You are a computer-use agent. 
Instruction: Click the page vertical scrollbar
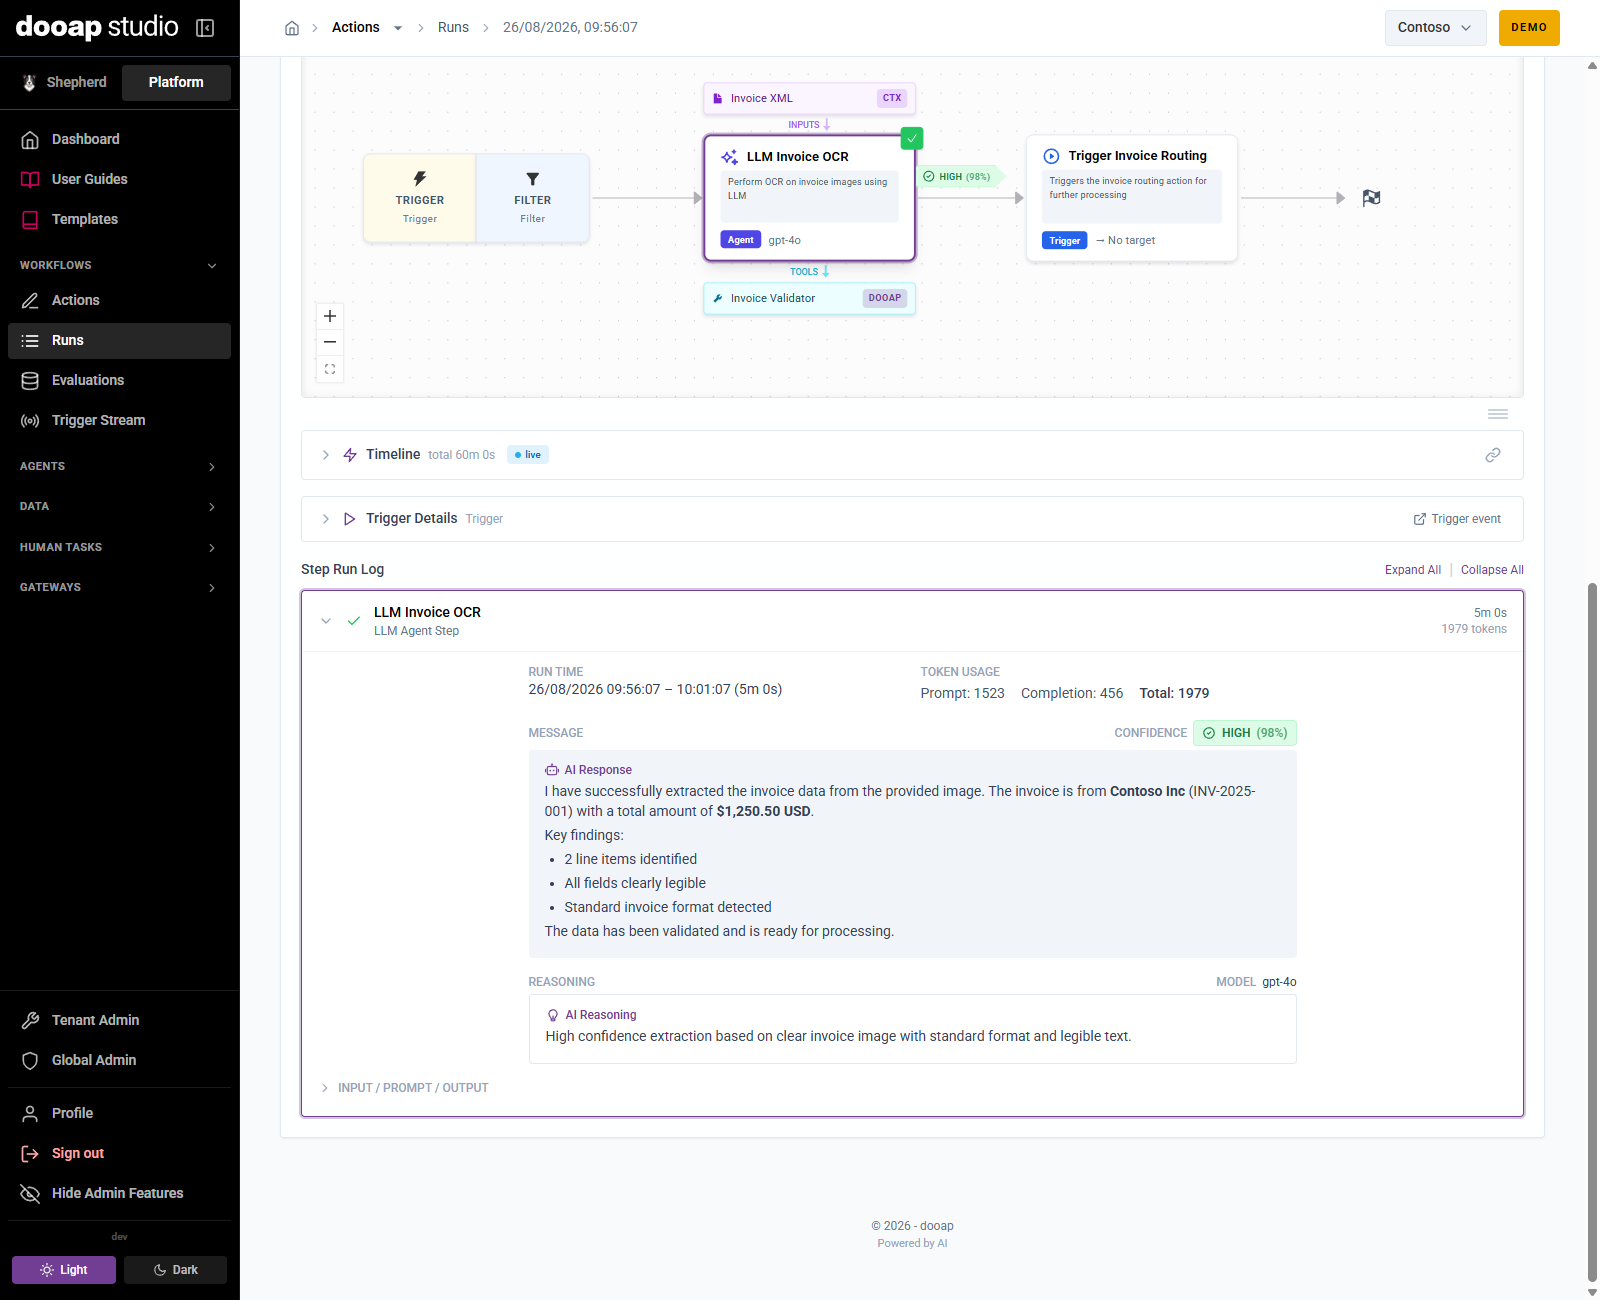pyautogui.click(x=1592, y=930)
